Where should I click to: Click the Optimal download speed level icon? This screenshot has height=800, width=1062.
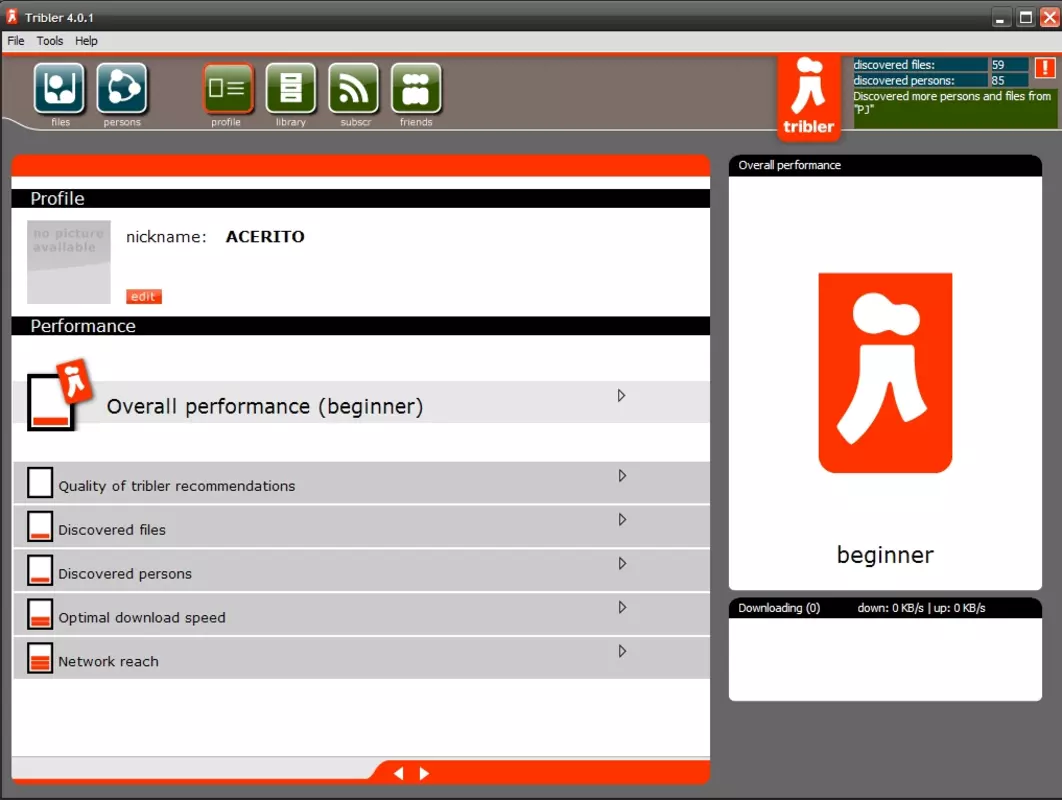tap(40, 614)
